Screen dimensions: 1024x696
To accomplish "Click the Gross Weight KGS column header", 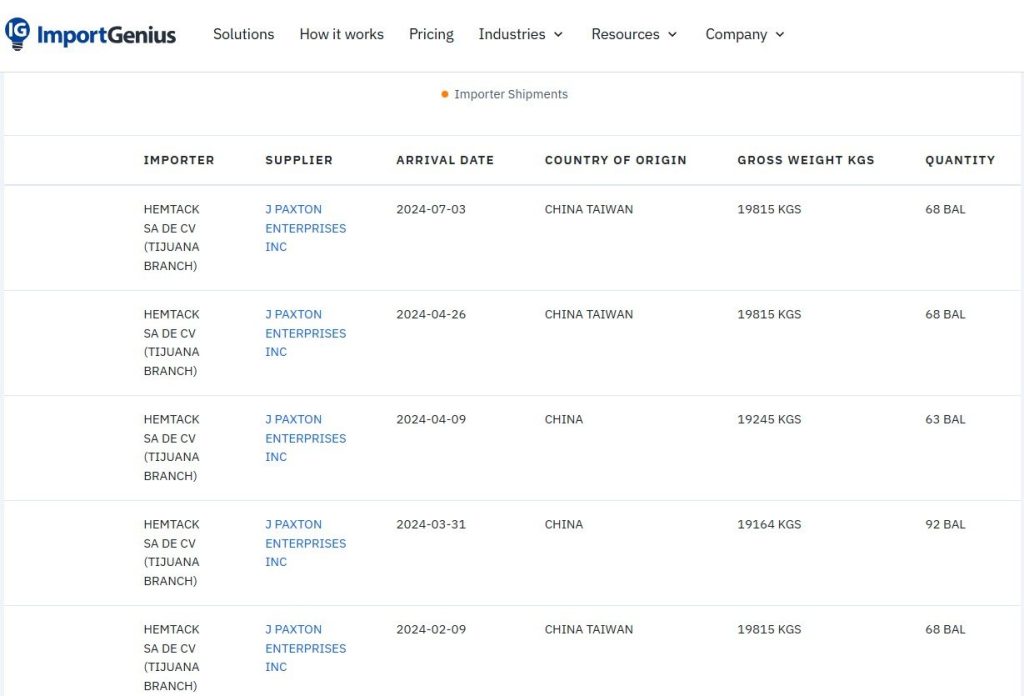I will 805,160.
